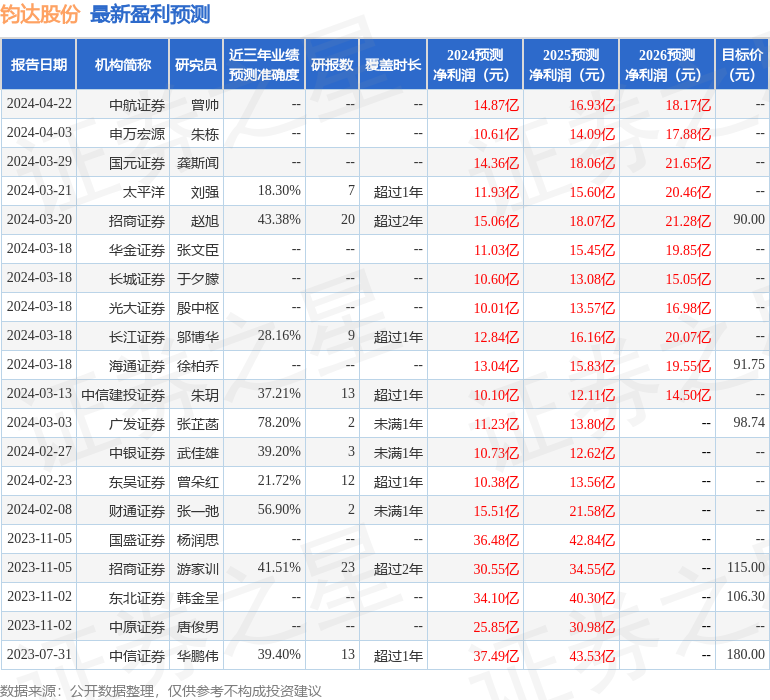Click the institution 海通证券
The width and height of the screenshot is (770, 700).
(x=137, y=366)
